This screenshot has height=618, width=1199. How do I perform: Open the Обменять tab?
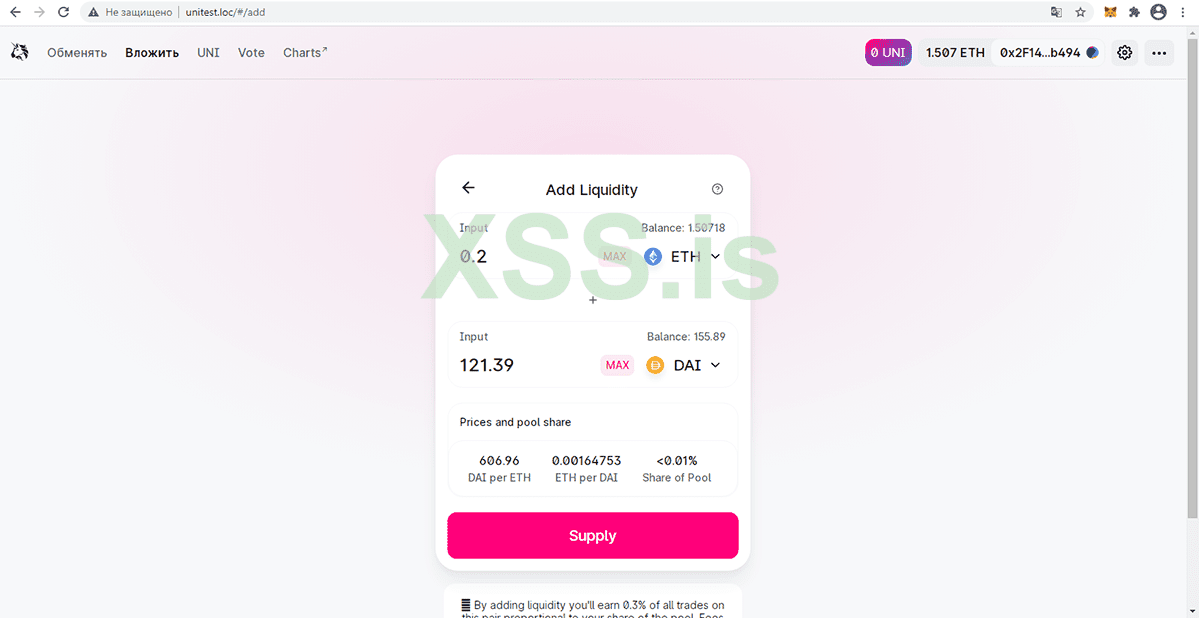(x=77, y=53)
